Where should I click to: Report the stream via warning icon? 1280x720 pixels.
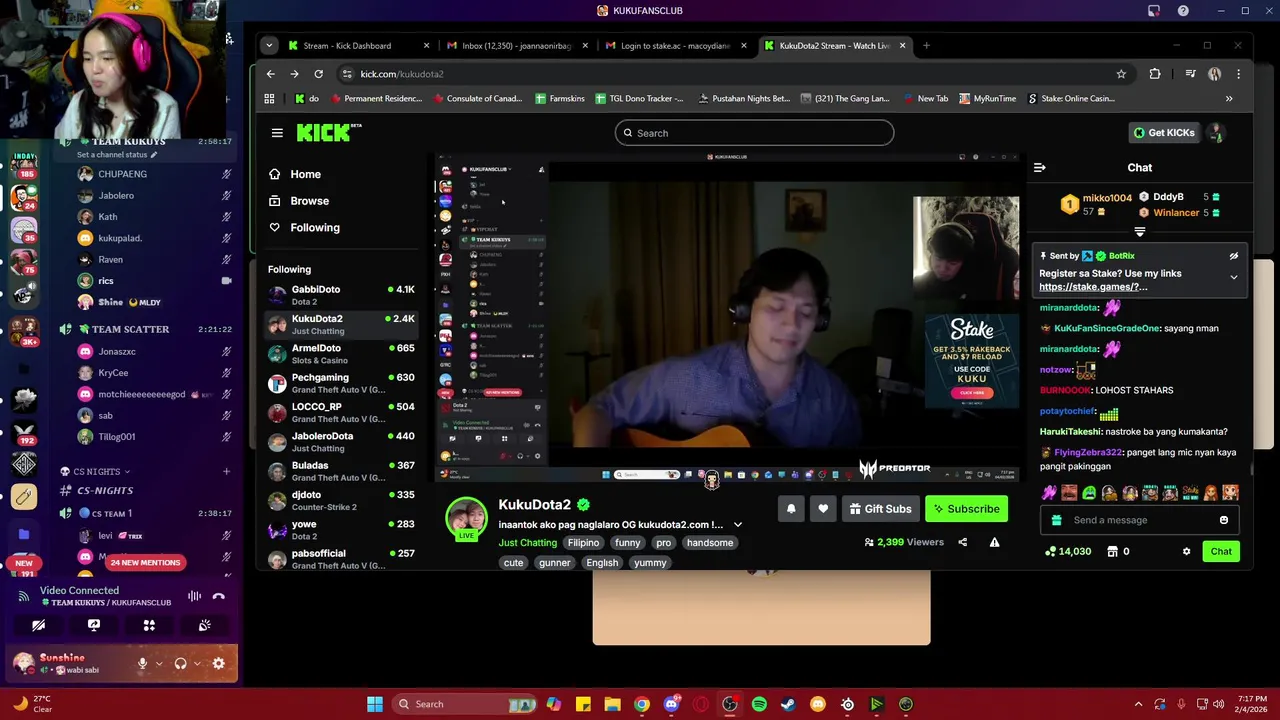(x=994, y=542)
